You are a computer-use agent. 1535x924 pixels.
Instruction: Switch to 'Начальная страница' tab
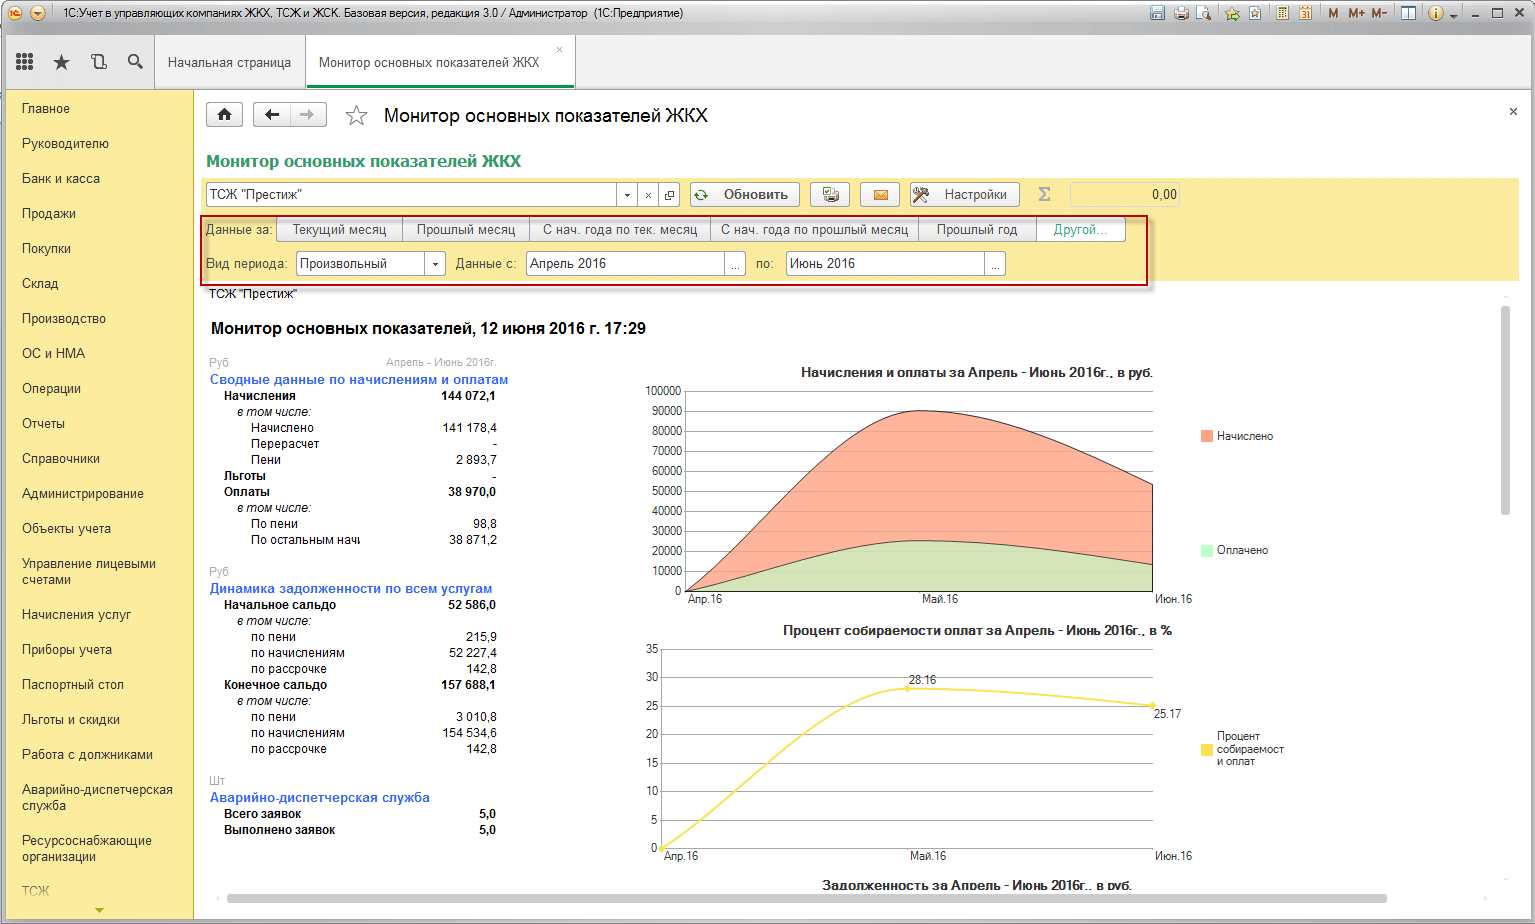229,63
